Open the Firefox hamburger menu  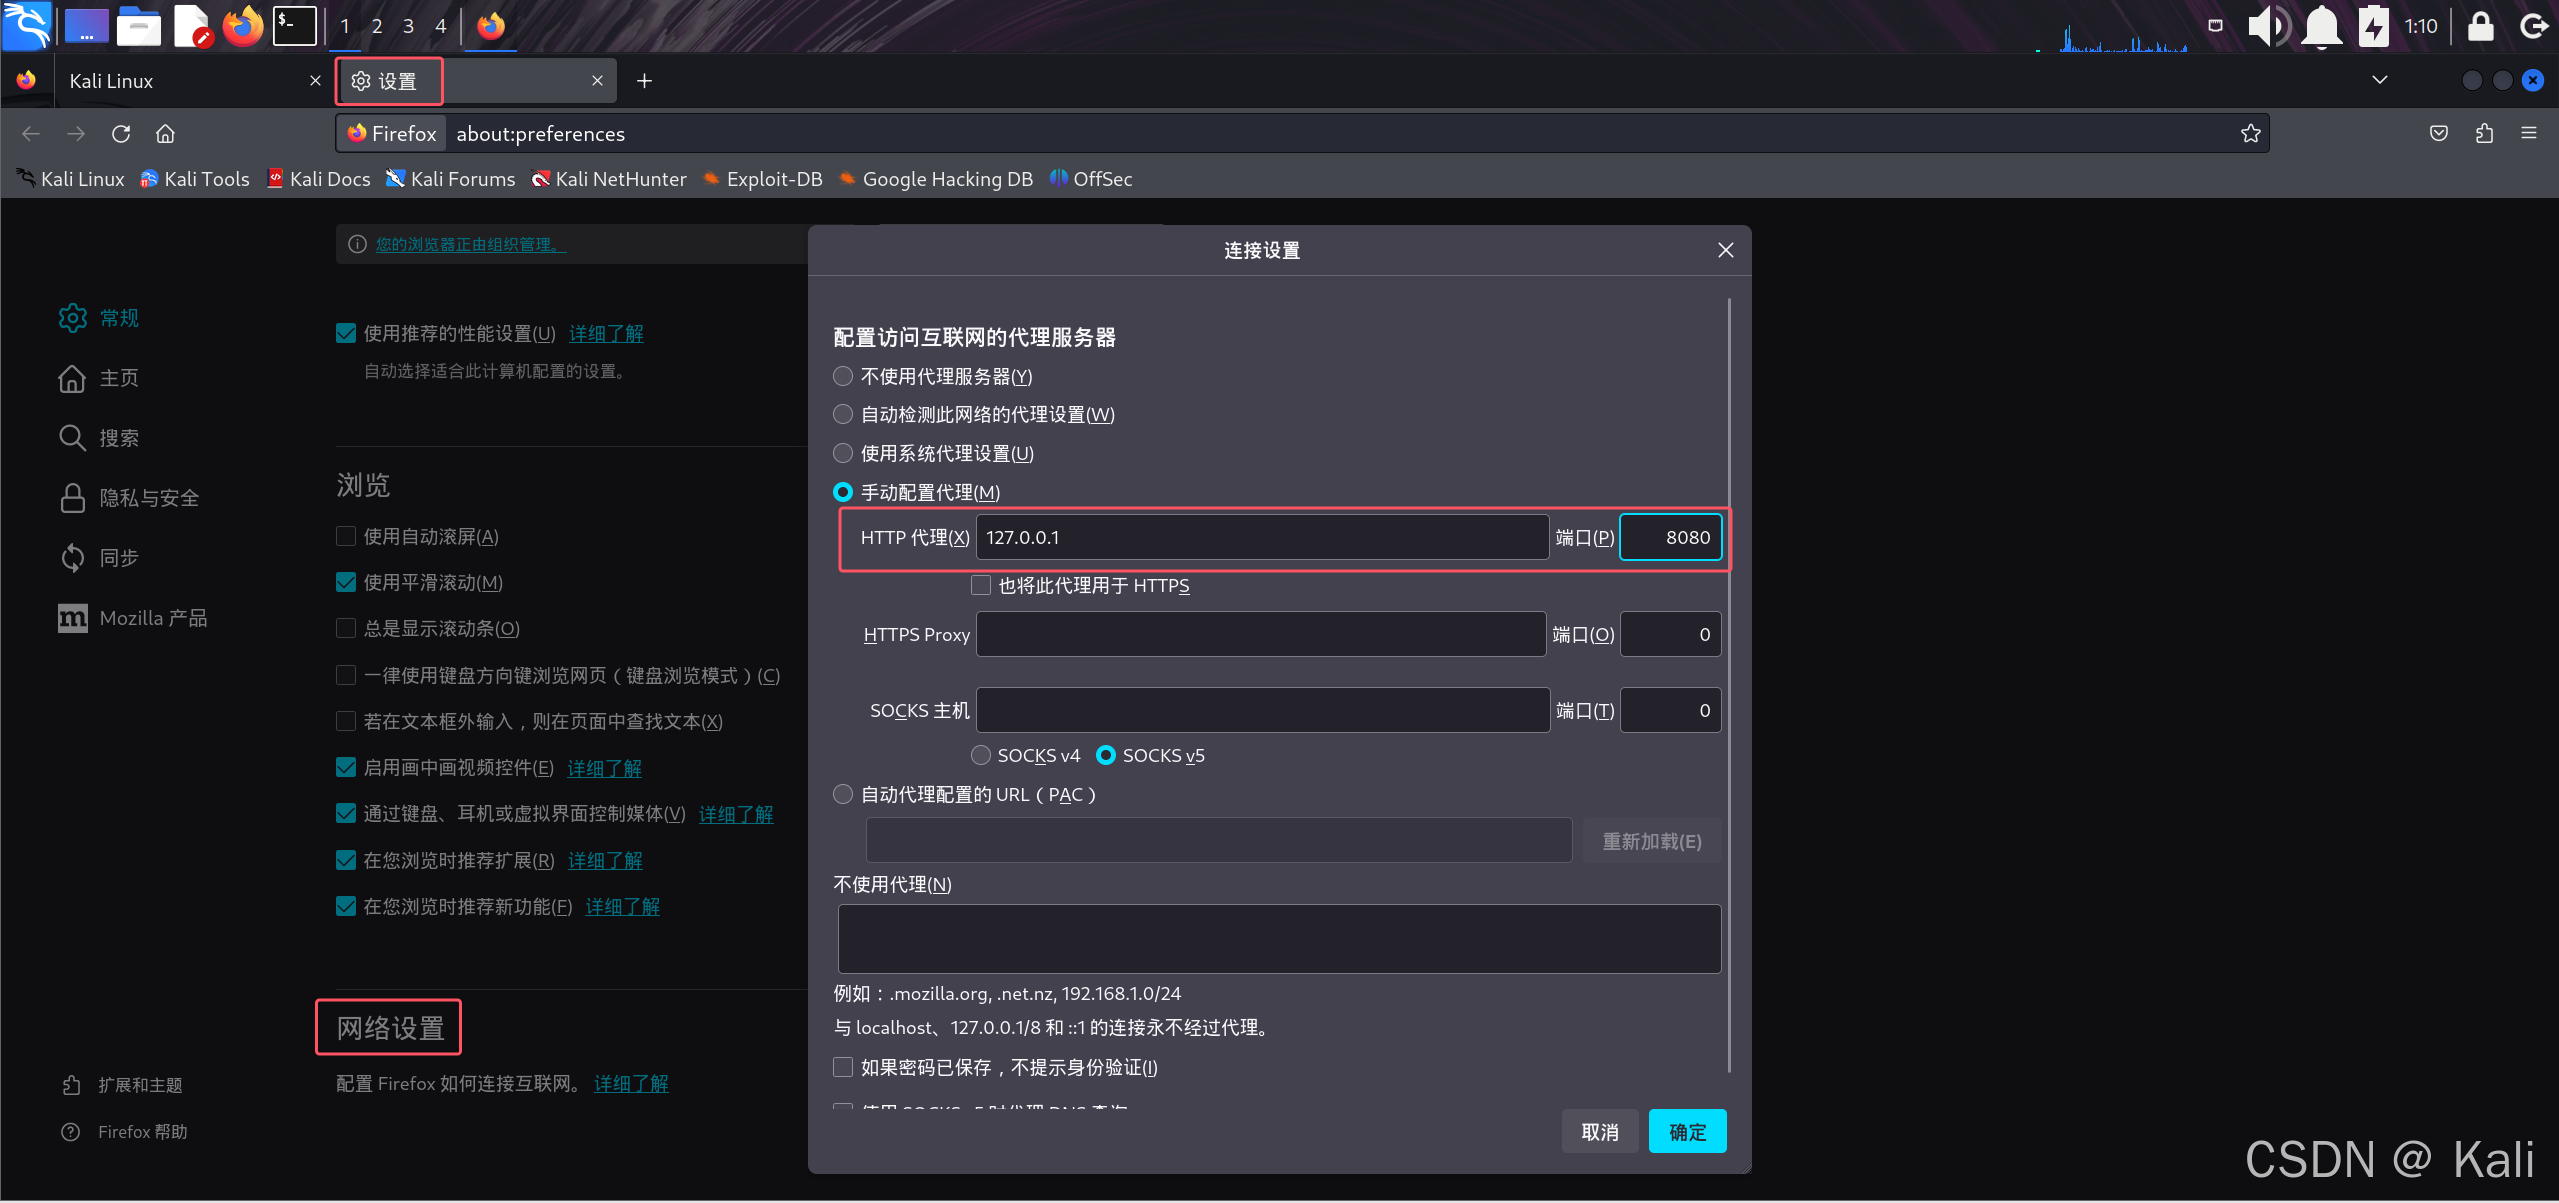pos(2529,134)
